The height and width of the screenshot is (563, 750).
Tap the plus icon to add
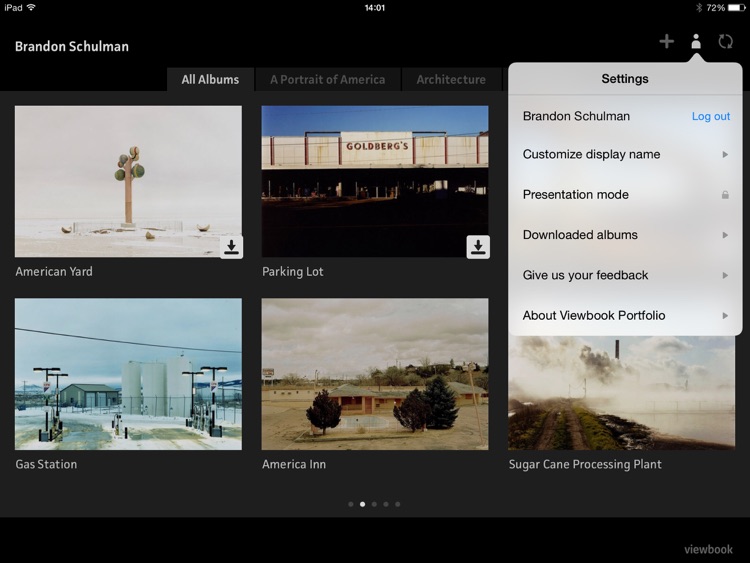pyautogui.click(x=666, y=42)
